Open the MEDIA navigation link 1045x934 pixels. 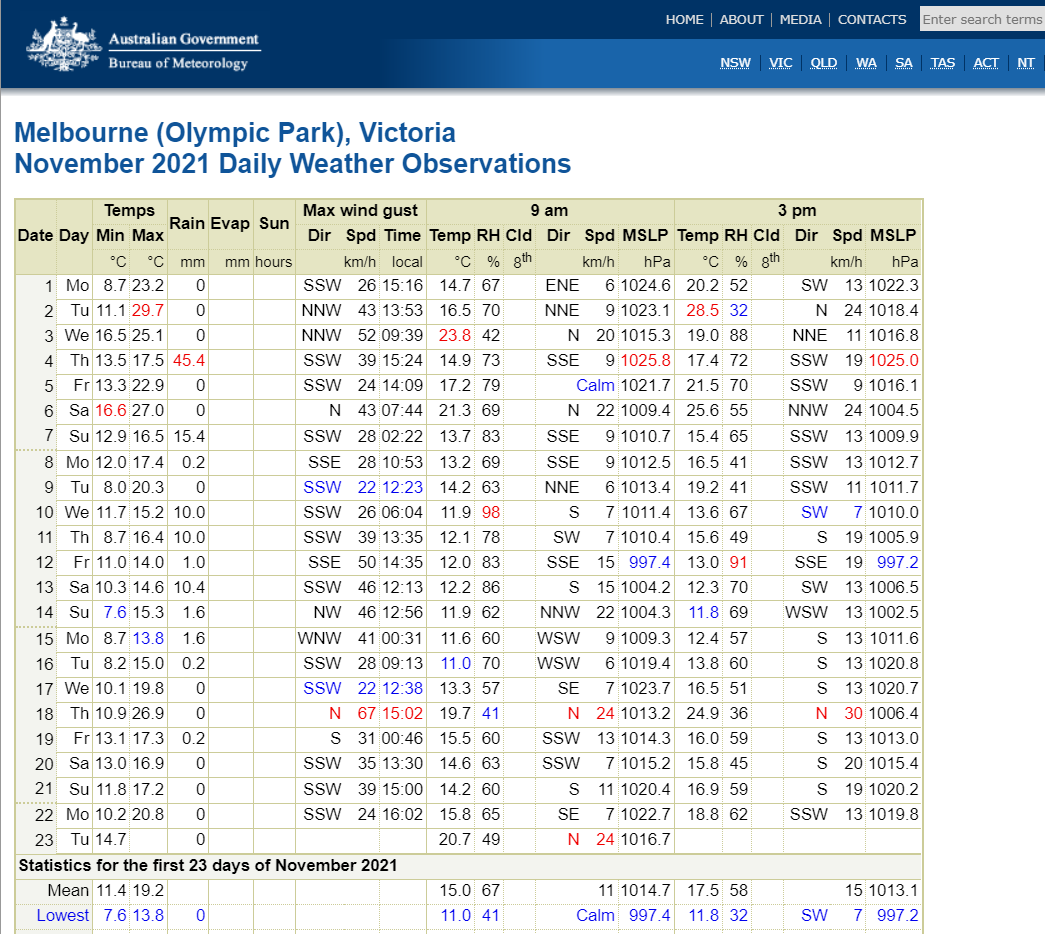800,20
